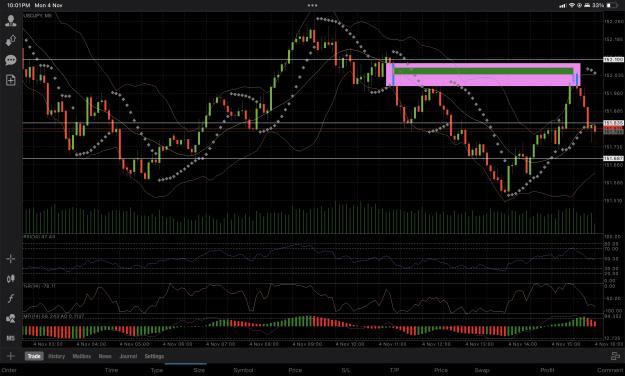
Task: Open the objects shapes icon
Action: coord(11,318)
